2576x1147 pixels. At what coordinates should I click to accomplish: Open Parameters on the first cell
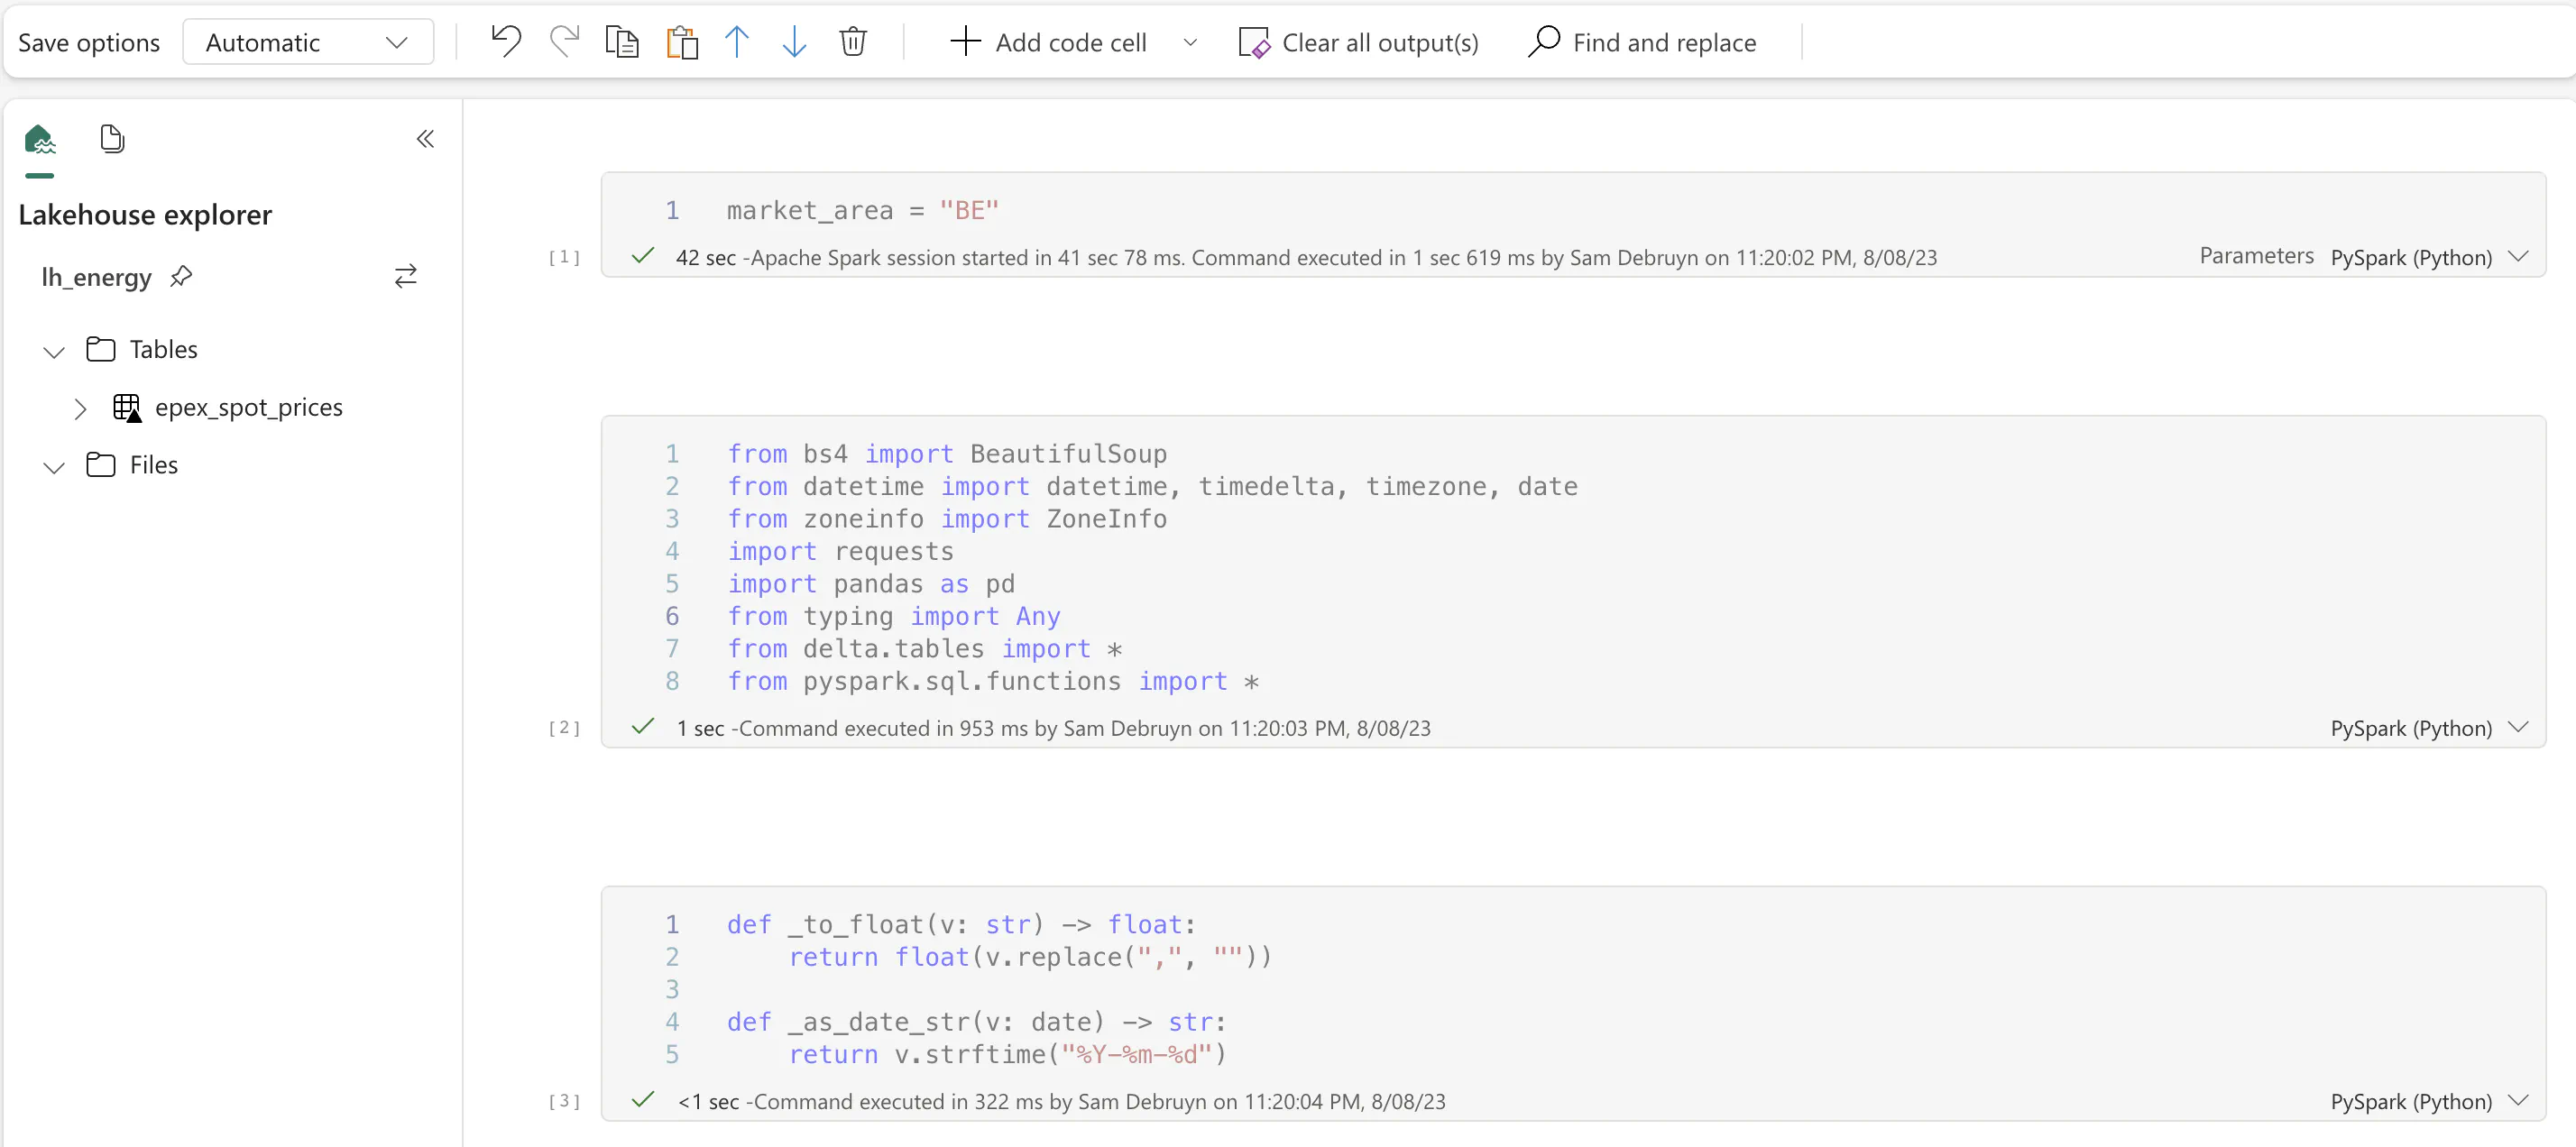pos(2257,256)
